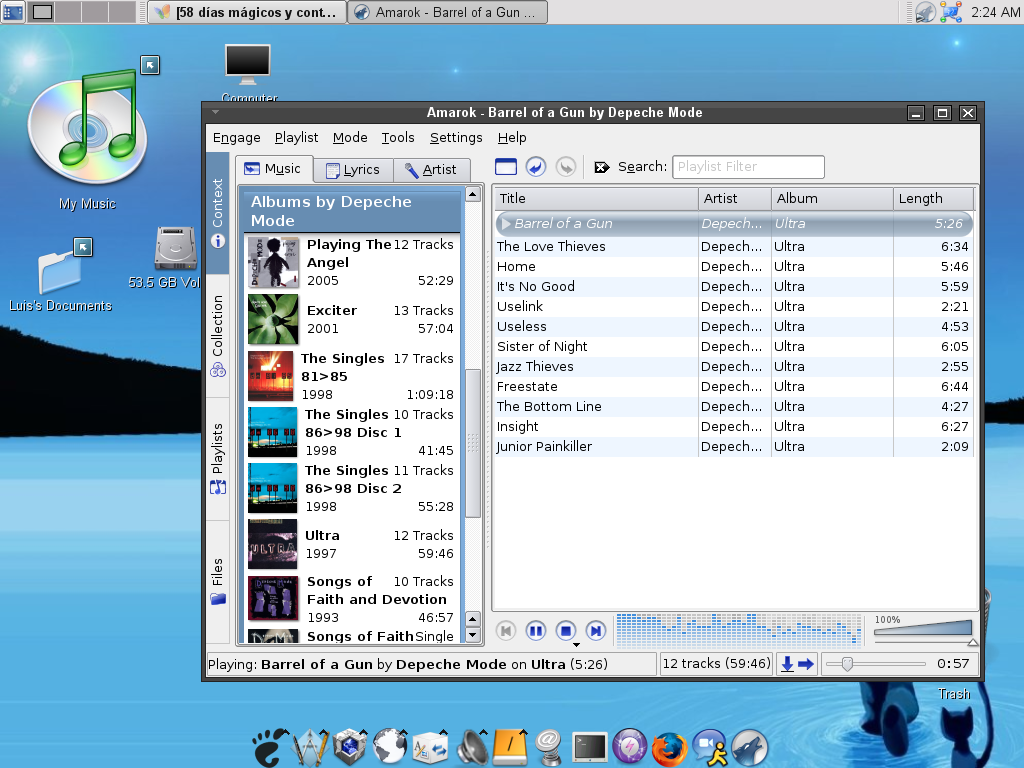Viewport: 1024px width, 768px height.
Task: Open the Engage menu
Action: pos(236,138)
